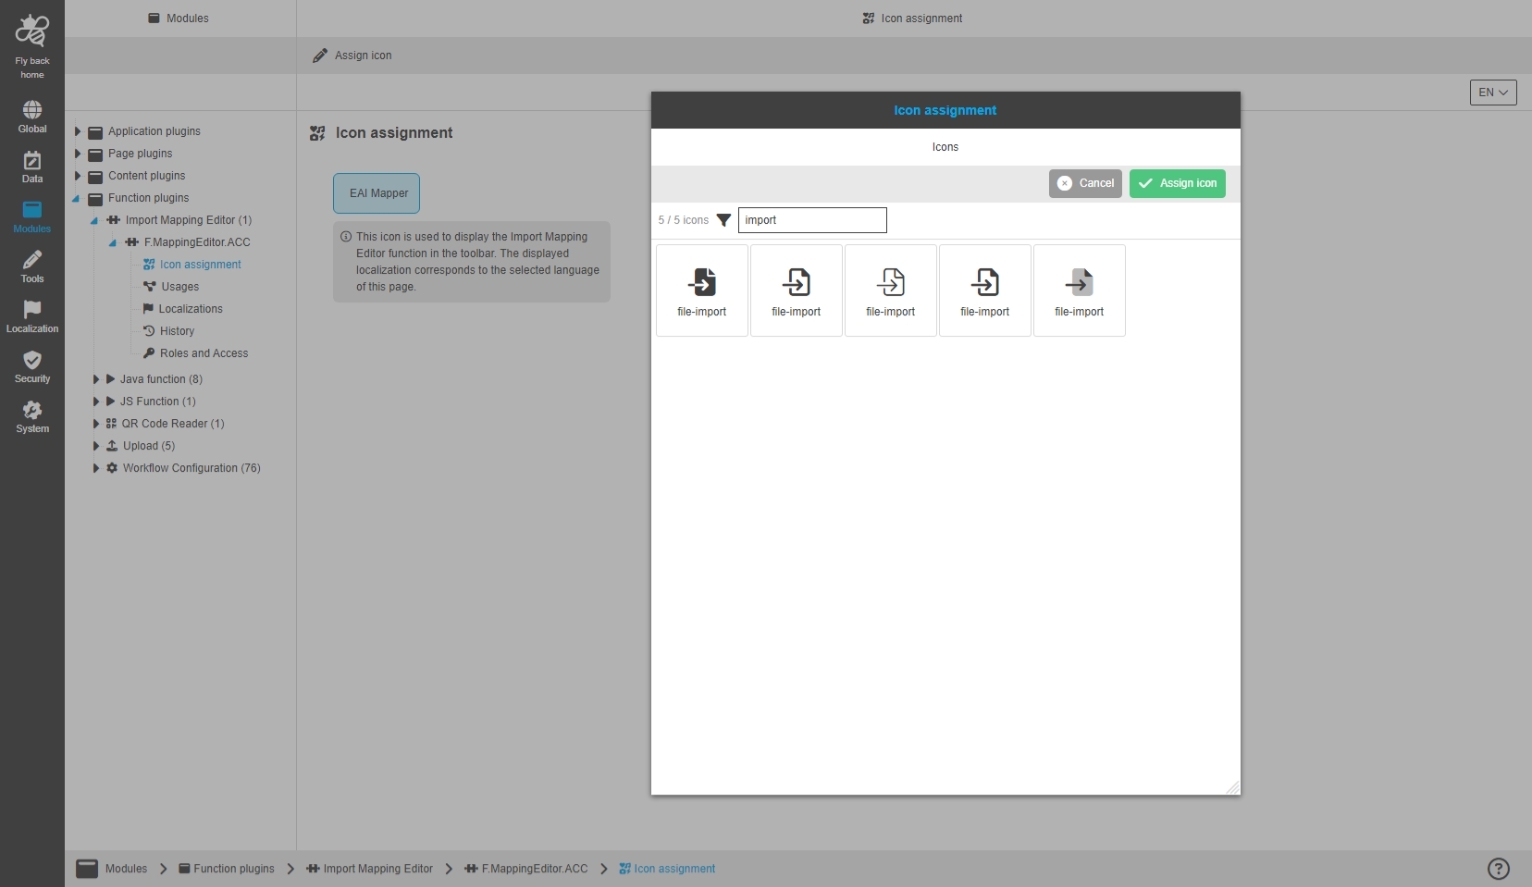Click the "Icons" label in the dialog
1532x887 pixels.
coord(945,147)
